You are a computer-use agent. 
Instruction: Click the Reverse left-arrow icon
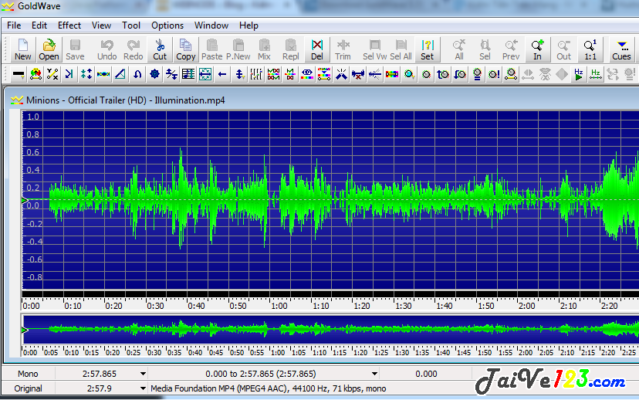222,74
